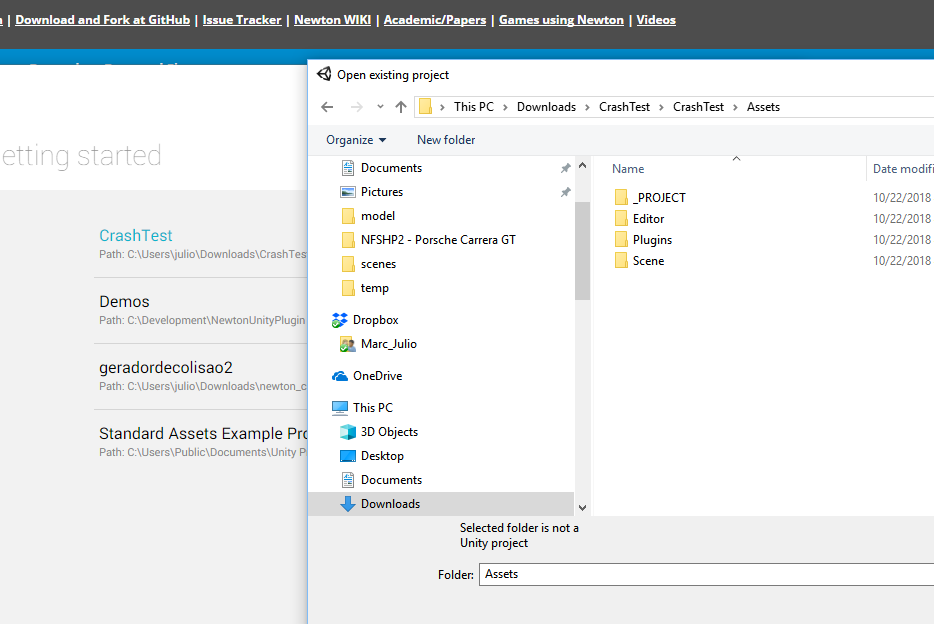Screen dimensions: 934x624
Task: Click the Folder name input field
Action: pos(706,574)
